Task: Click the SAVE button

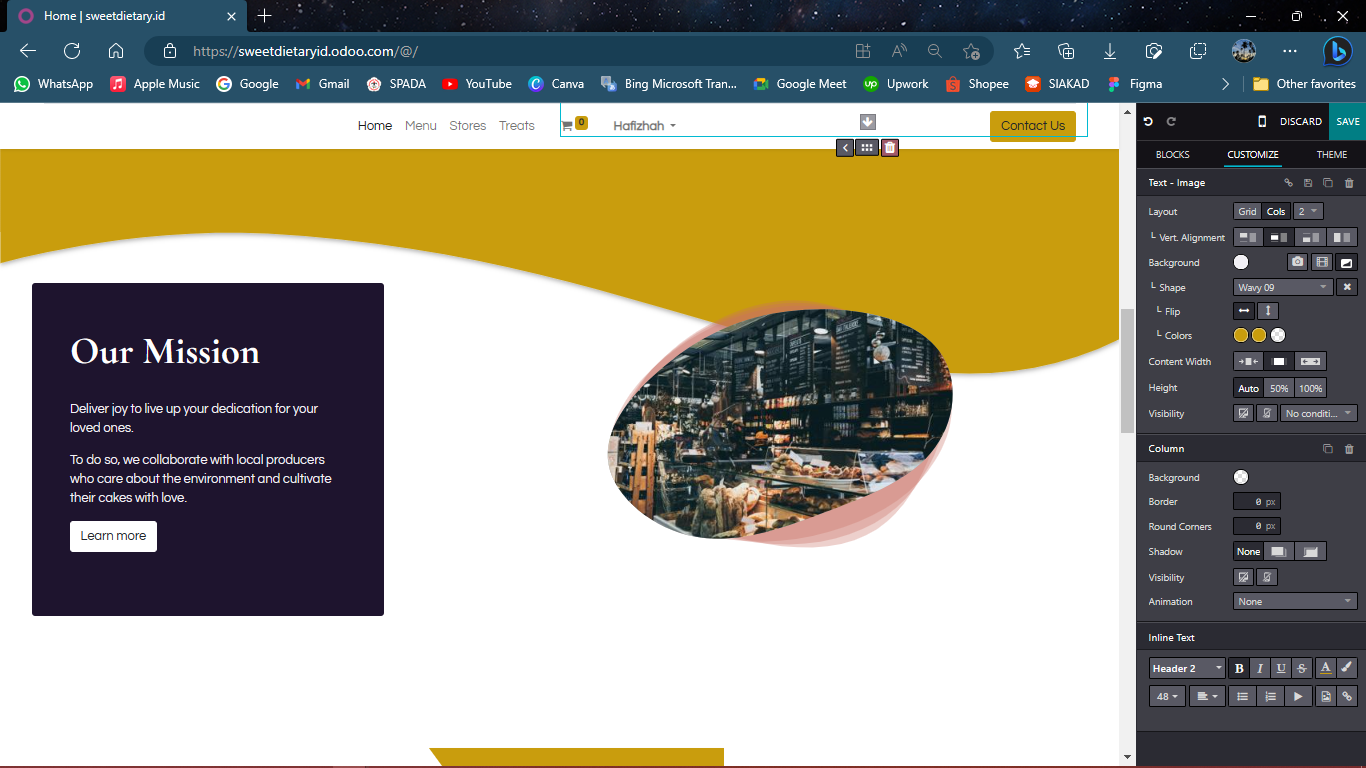Action: click(x=1348, y=121)
